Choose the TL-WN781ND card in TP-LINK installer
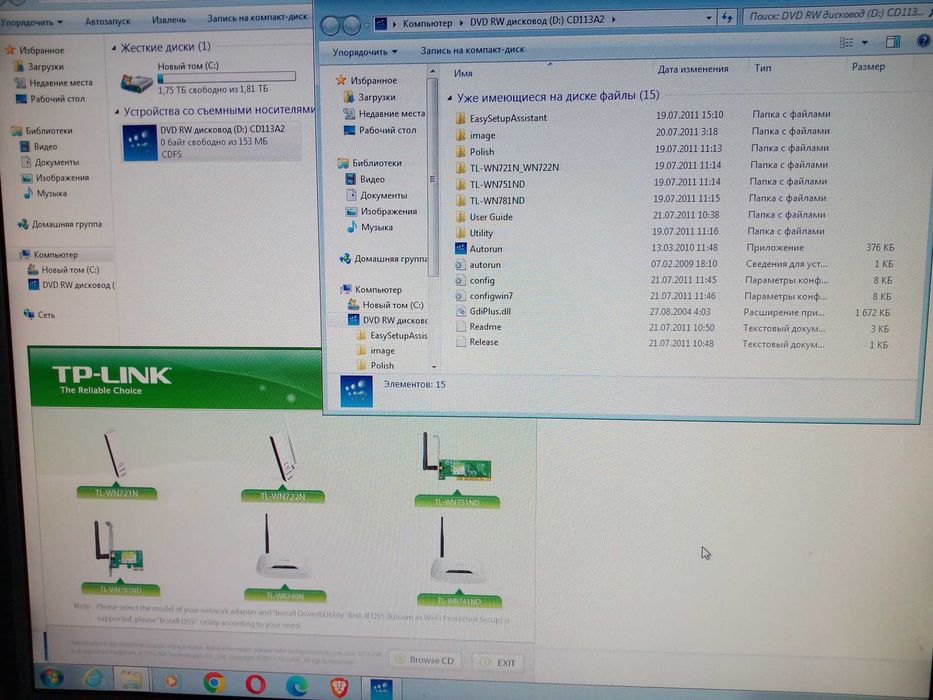The height and width of the screenshot is (700, 933). [x=120, y=558]
